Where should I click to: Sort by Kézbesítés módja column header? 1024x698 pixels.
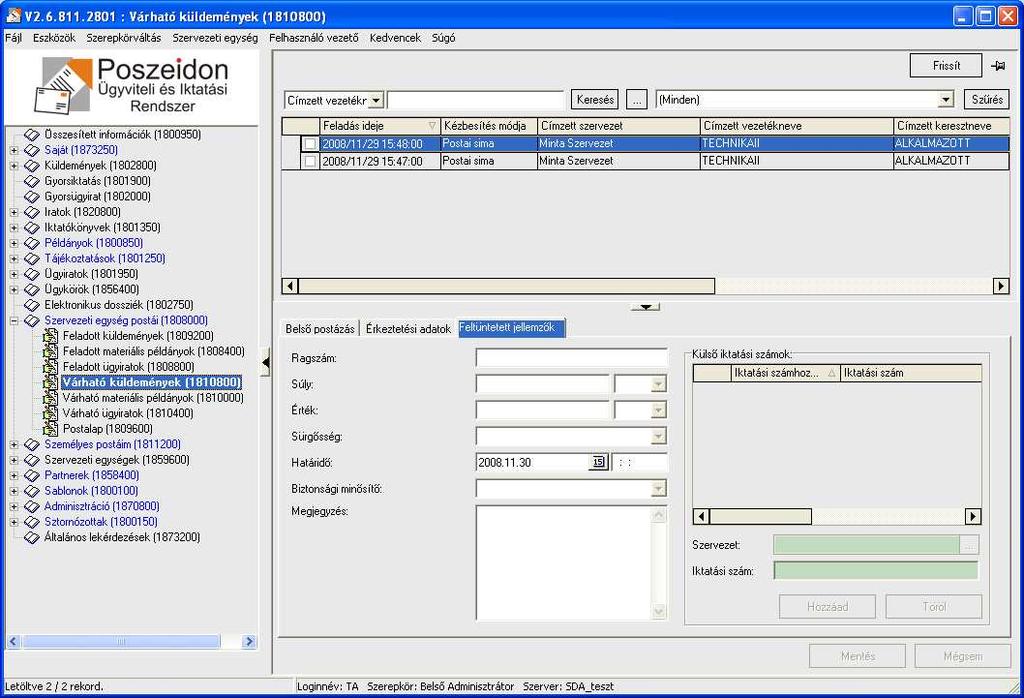coord(488,126)
